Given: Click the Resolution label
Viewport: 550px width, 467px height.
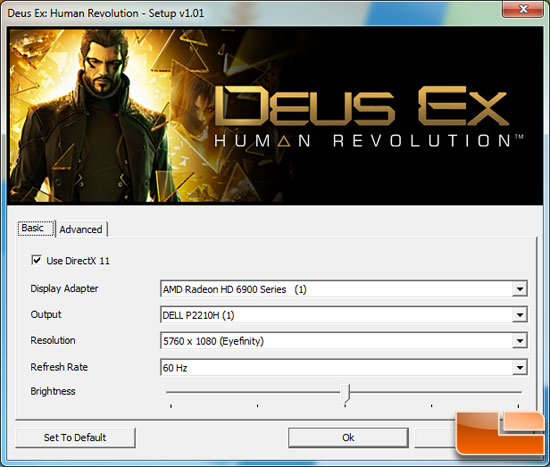Looking at the screenshot, I should (x=53, y=340).
